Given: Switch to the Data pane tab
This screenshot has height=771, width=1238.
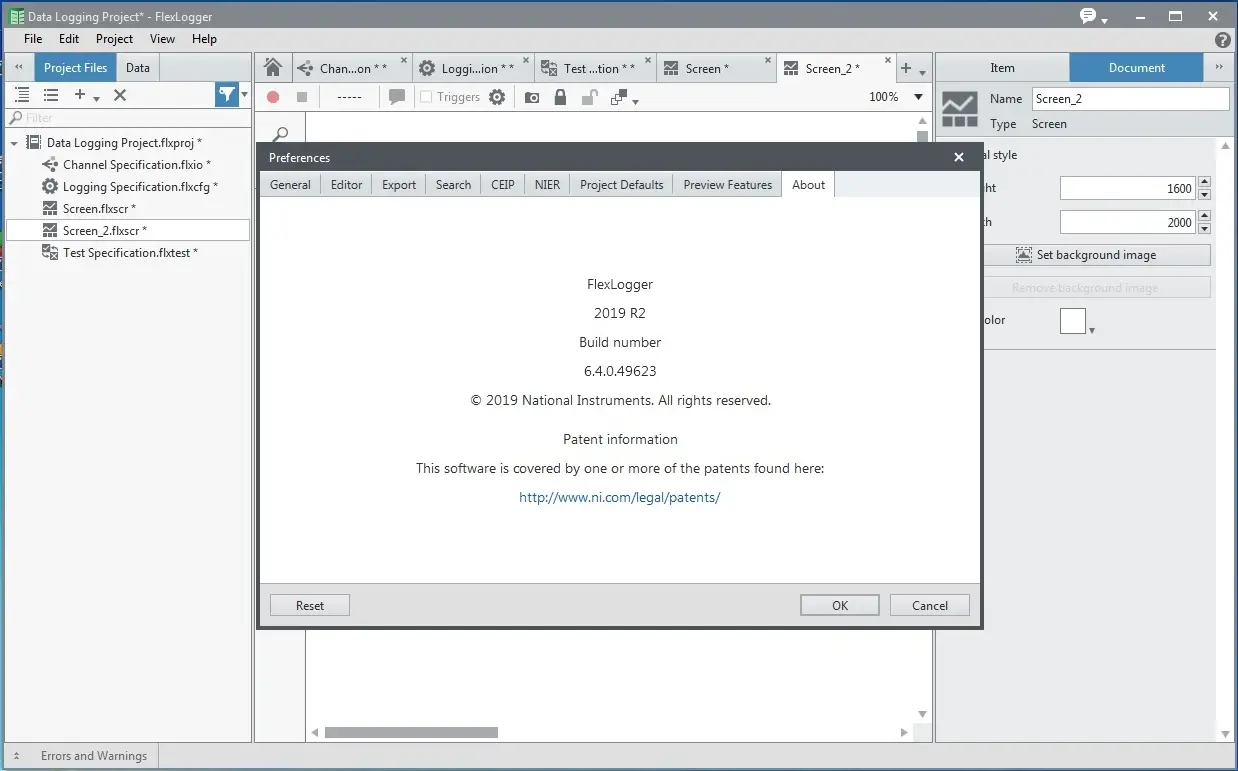Looking at the screenshot, I should pyautogui.click(x=138, y=68).
